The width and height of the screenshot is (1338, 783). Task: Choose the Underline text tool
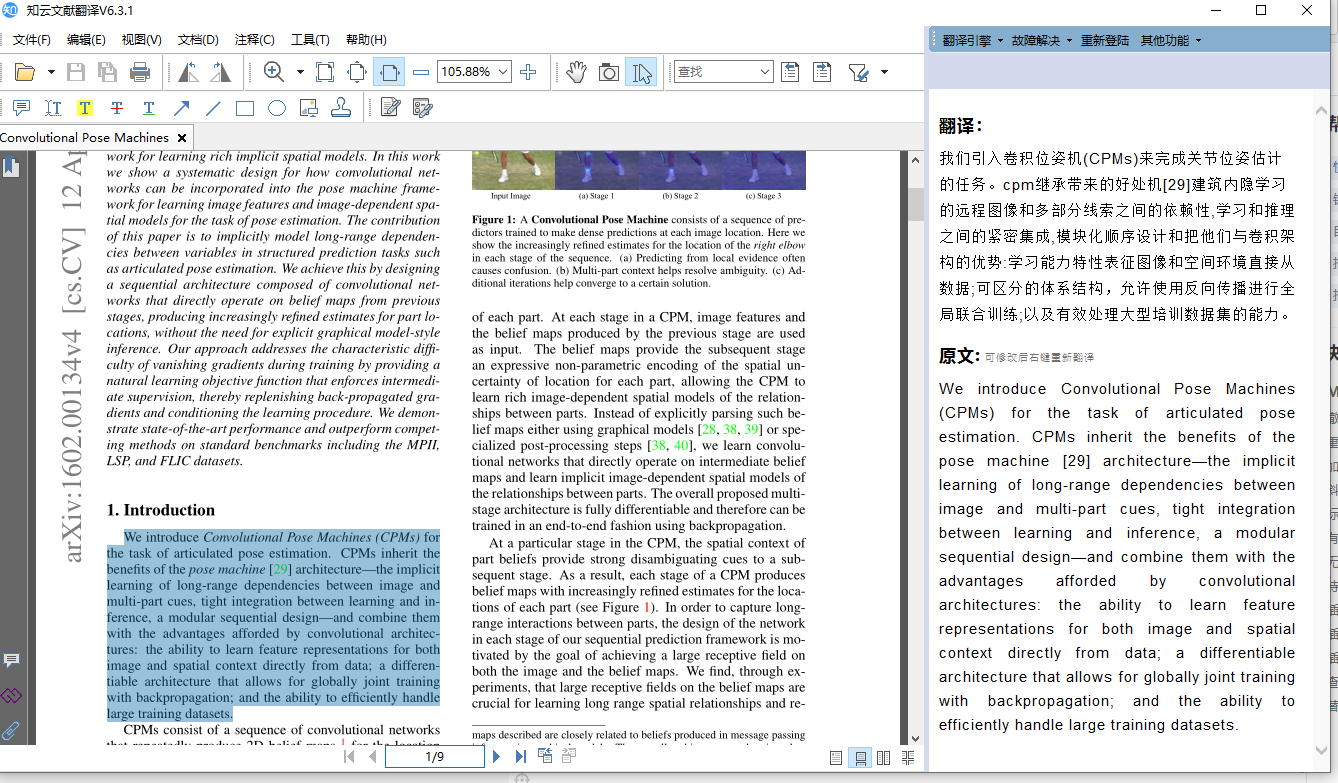[x=149, y=108]
